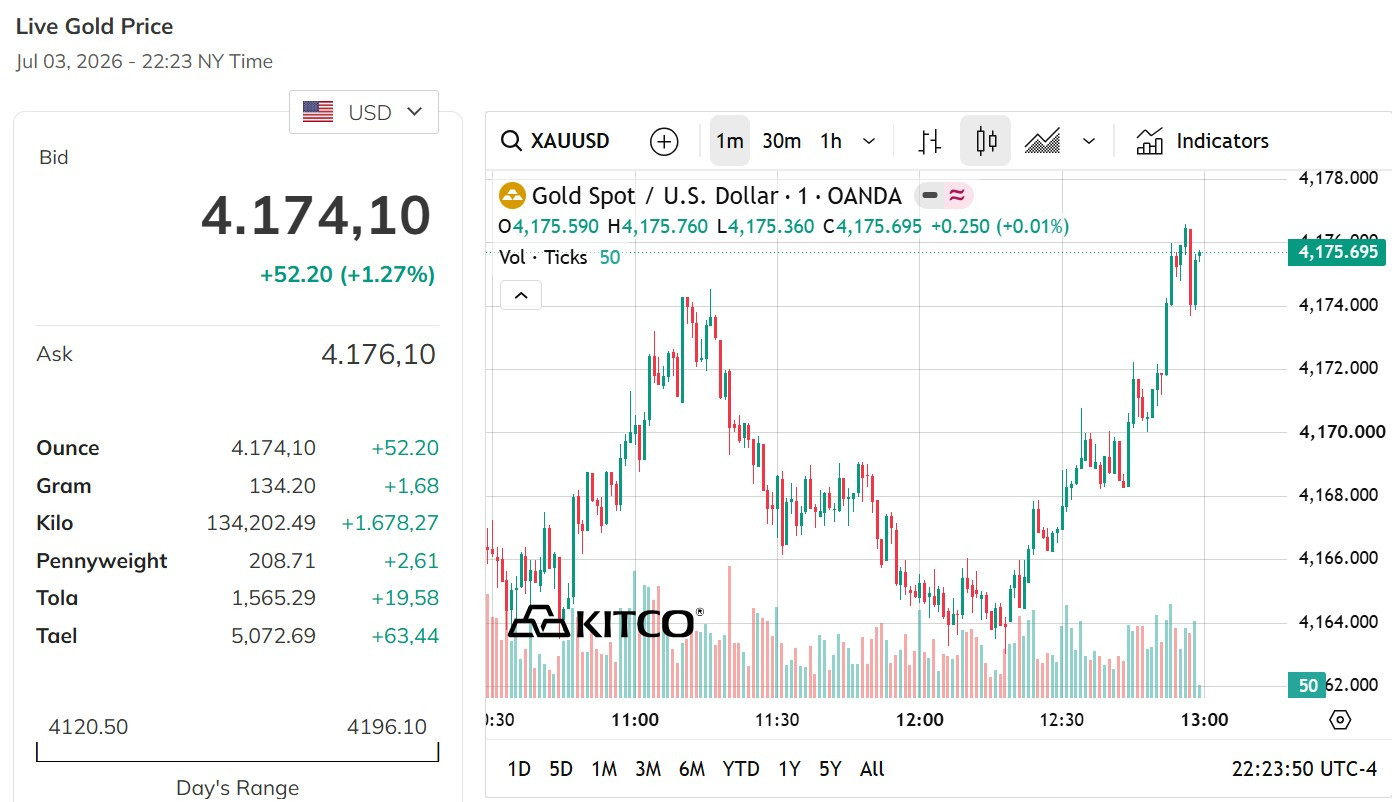Open the USD currency dropdown
Screen dimensions: 1396x802
(x=364, y=112)
